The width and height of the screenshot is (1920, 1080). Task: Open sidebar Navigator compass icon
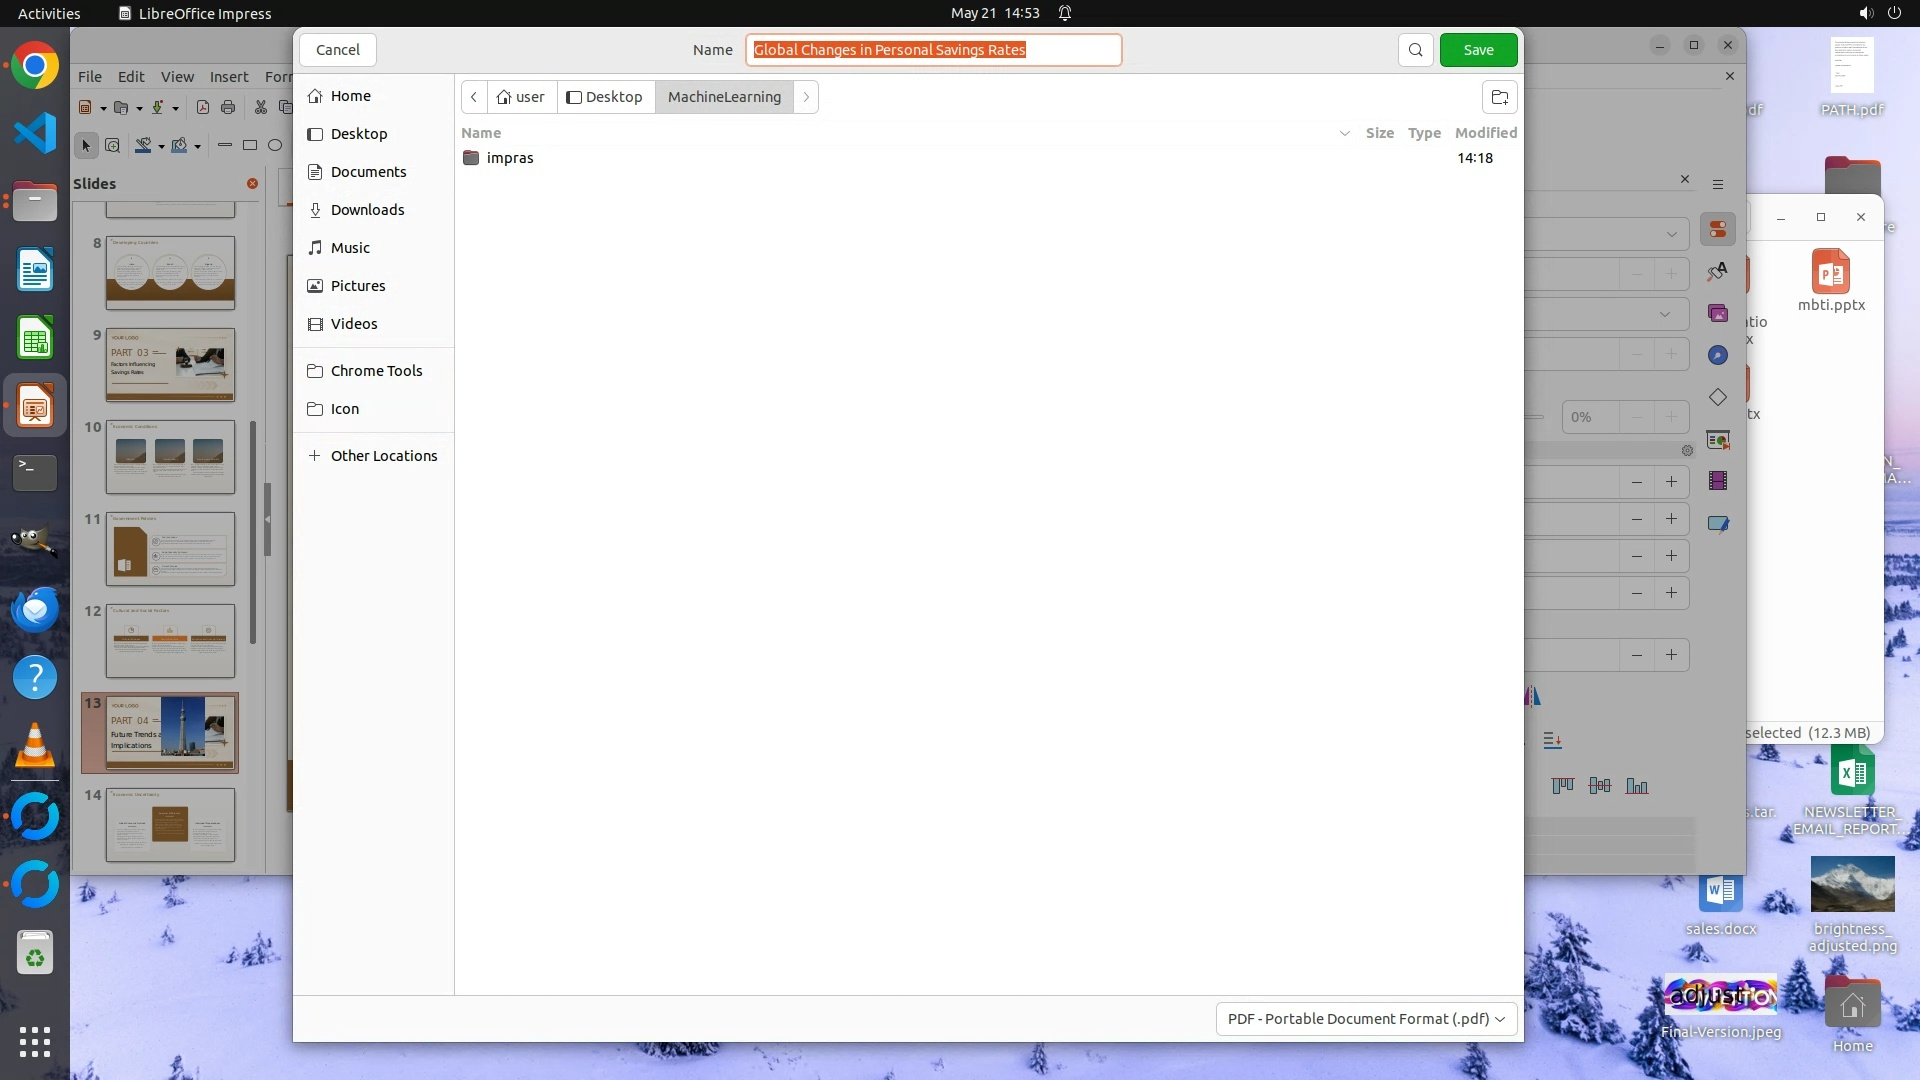pyautogui.click(x=1718, y=355)
